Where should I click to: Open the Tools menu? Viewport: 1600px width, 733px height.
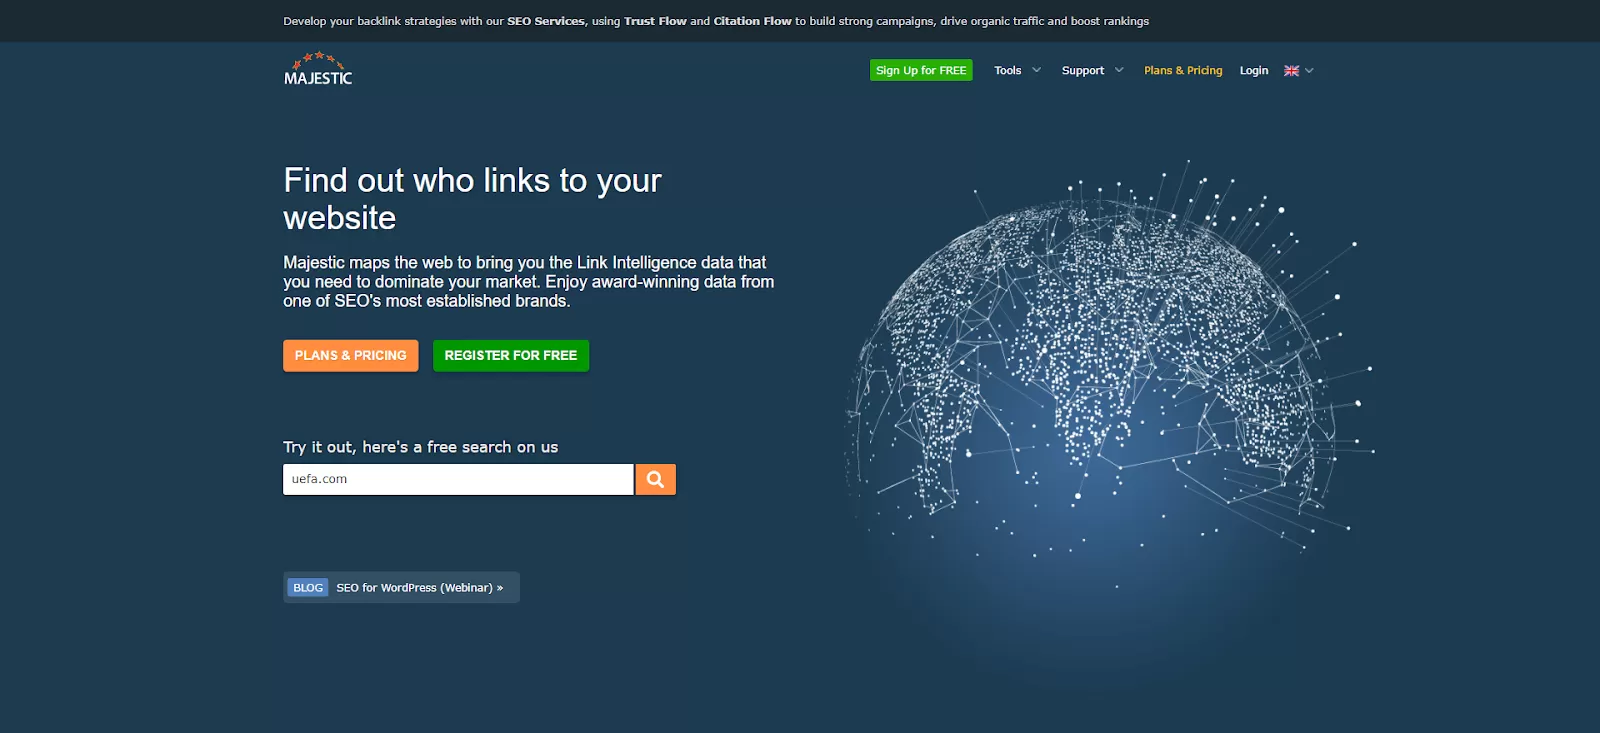coord(1007,71)
